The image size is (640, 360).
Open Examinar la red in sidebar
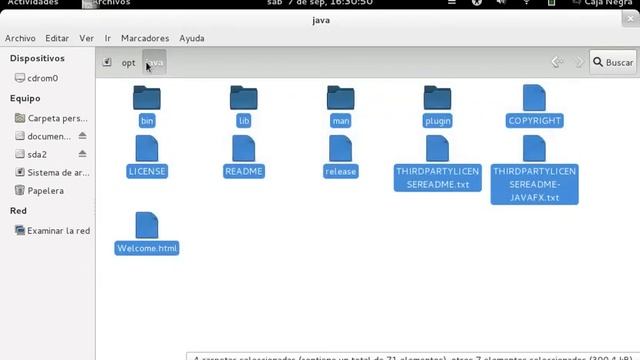point(52,231)
